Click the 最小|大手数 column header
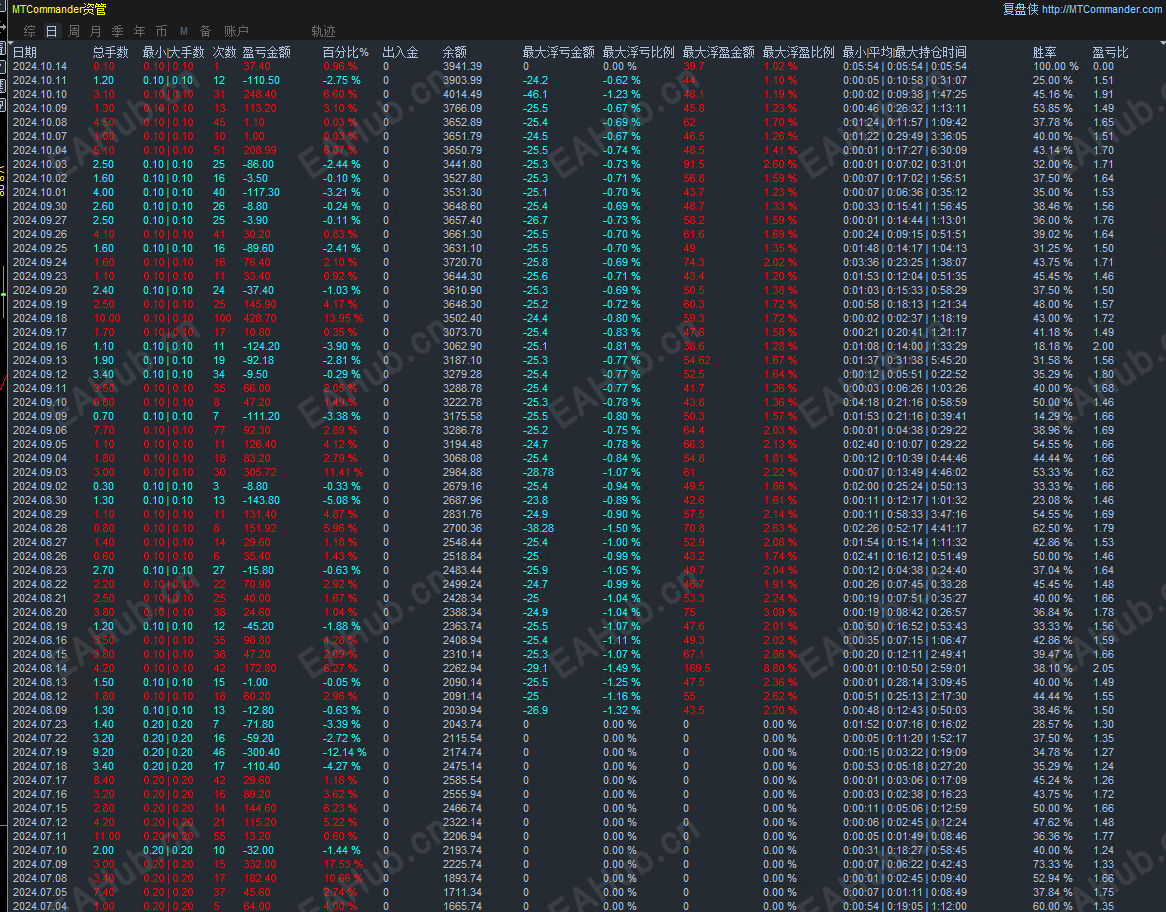This screenshot has height=912, width=1166. (173, 52)
